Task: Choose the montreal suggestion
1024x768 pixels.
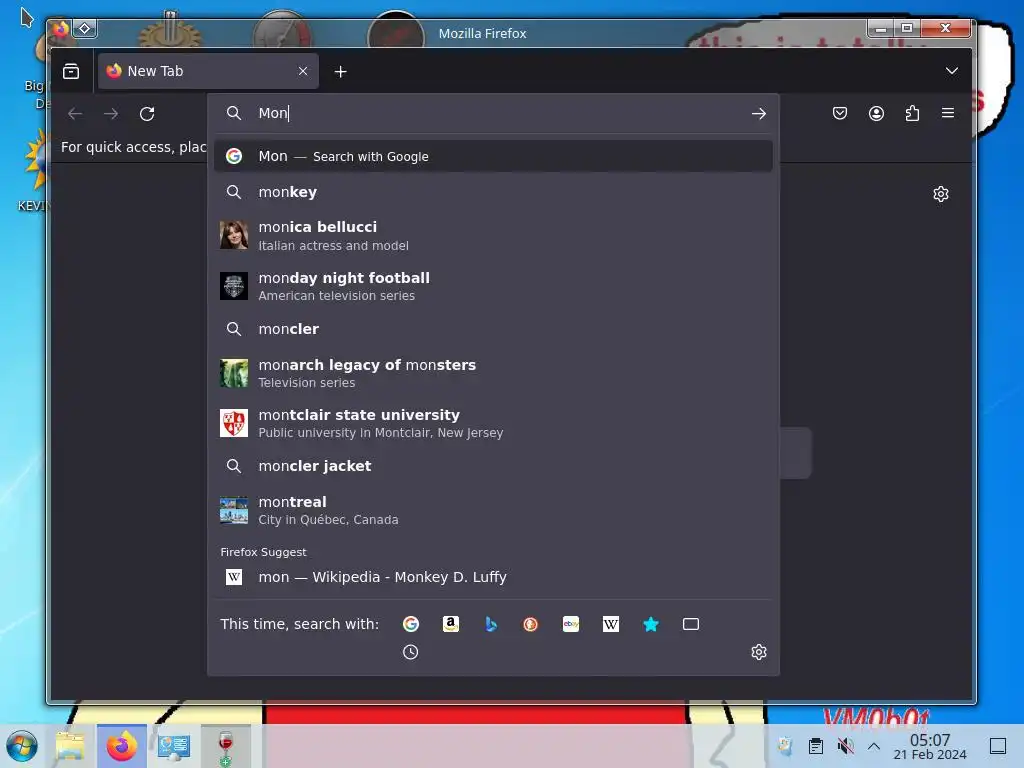Action: click(x=493, y=510)
